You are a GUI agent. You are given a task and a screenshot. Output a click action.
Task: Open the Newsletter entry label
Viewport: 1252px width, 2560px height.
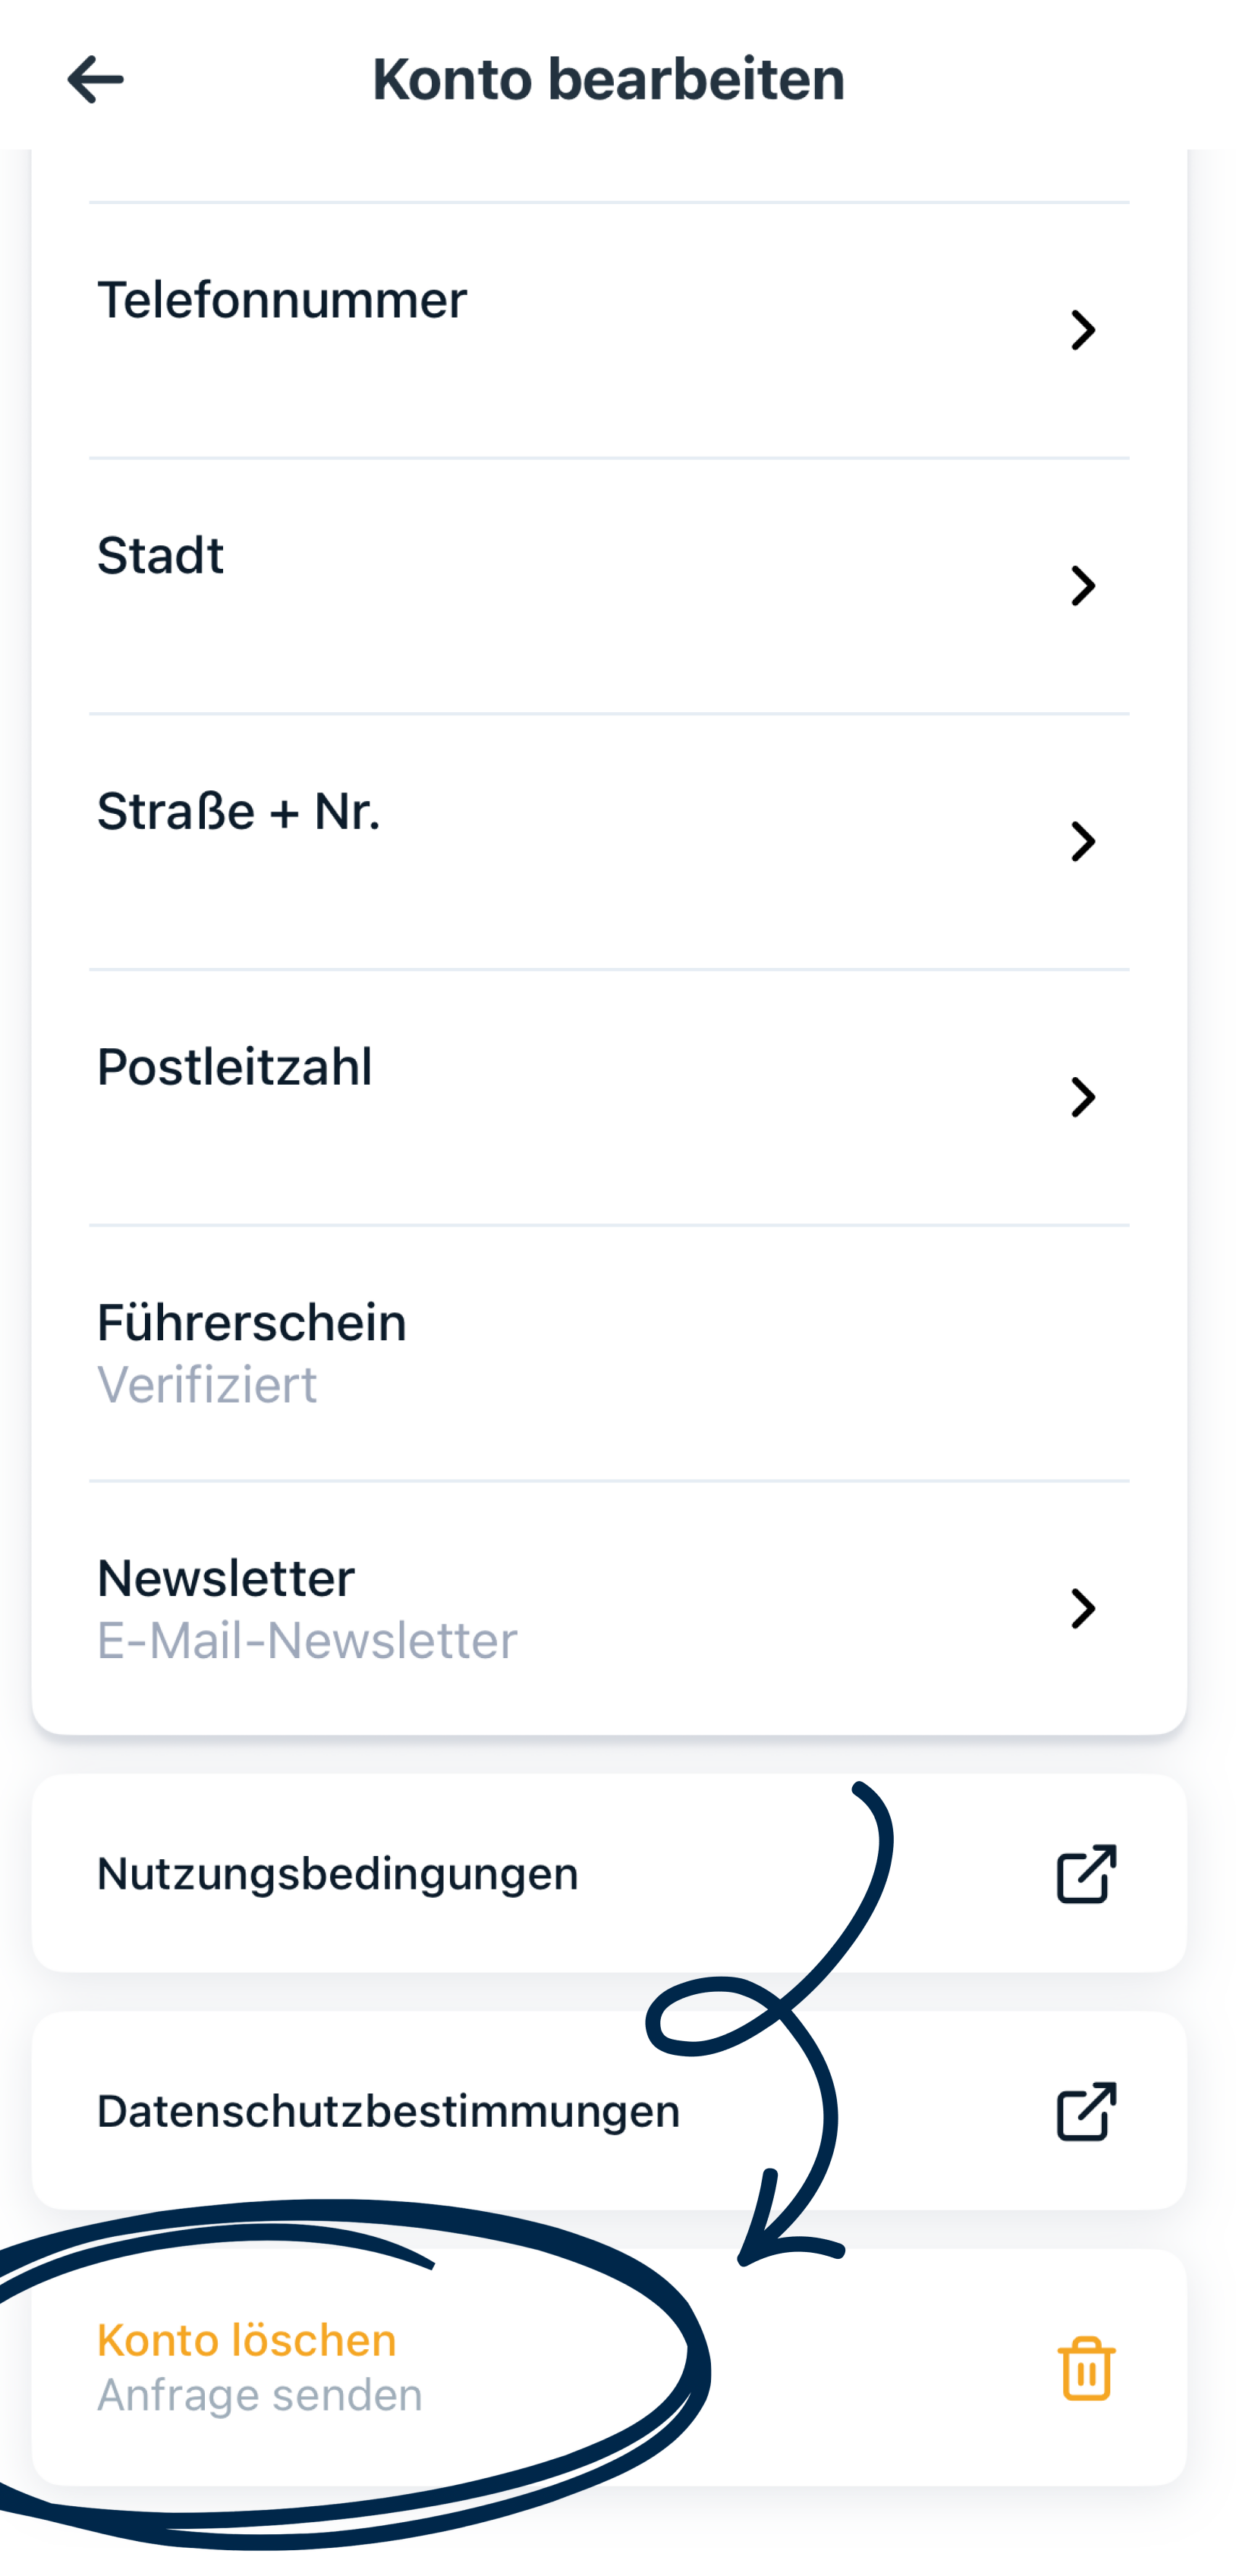pos(225,1578)
